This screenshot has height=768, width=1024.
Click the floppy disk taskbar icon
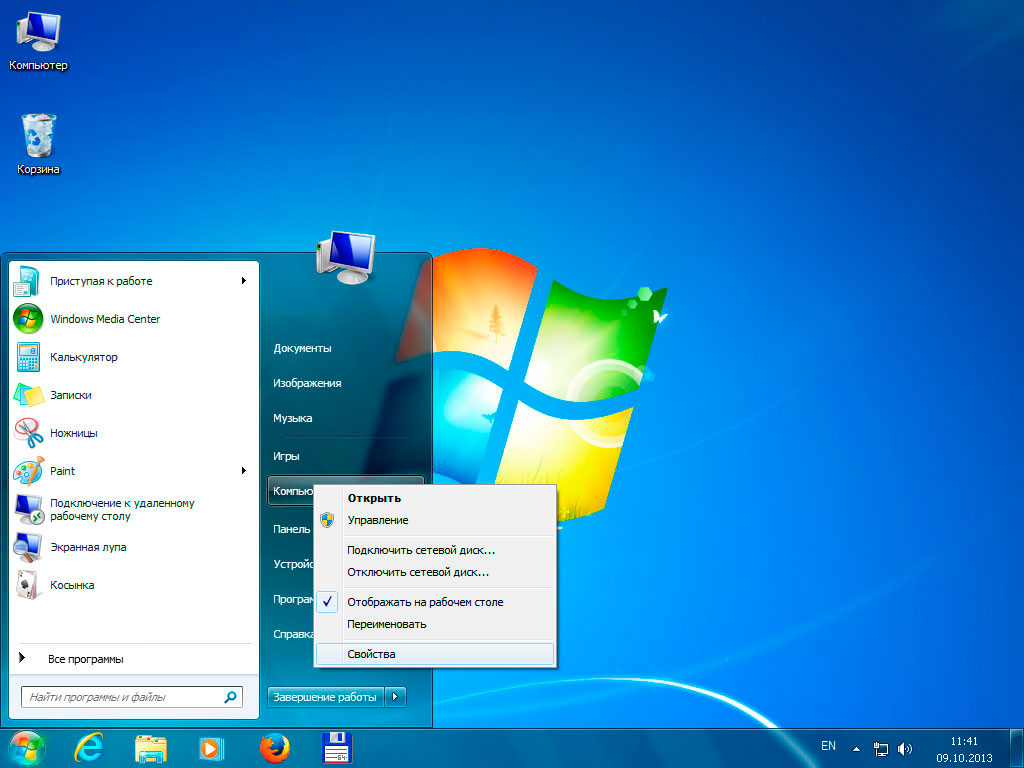[337, 748]
